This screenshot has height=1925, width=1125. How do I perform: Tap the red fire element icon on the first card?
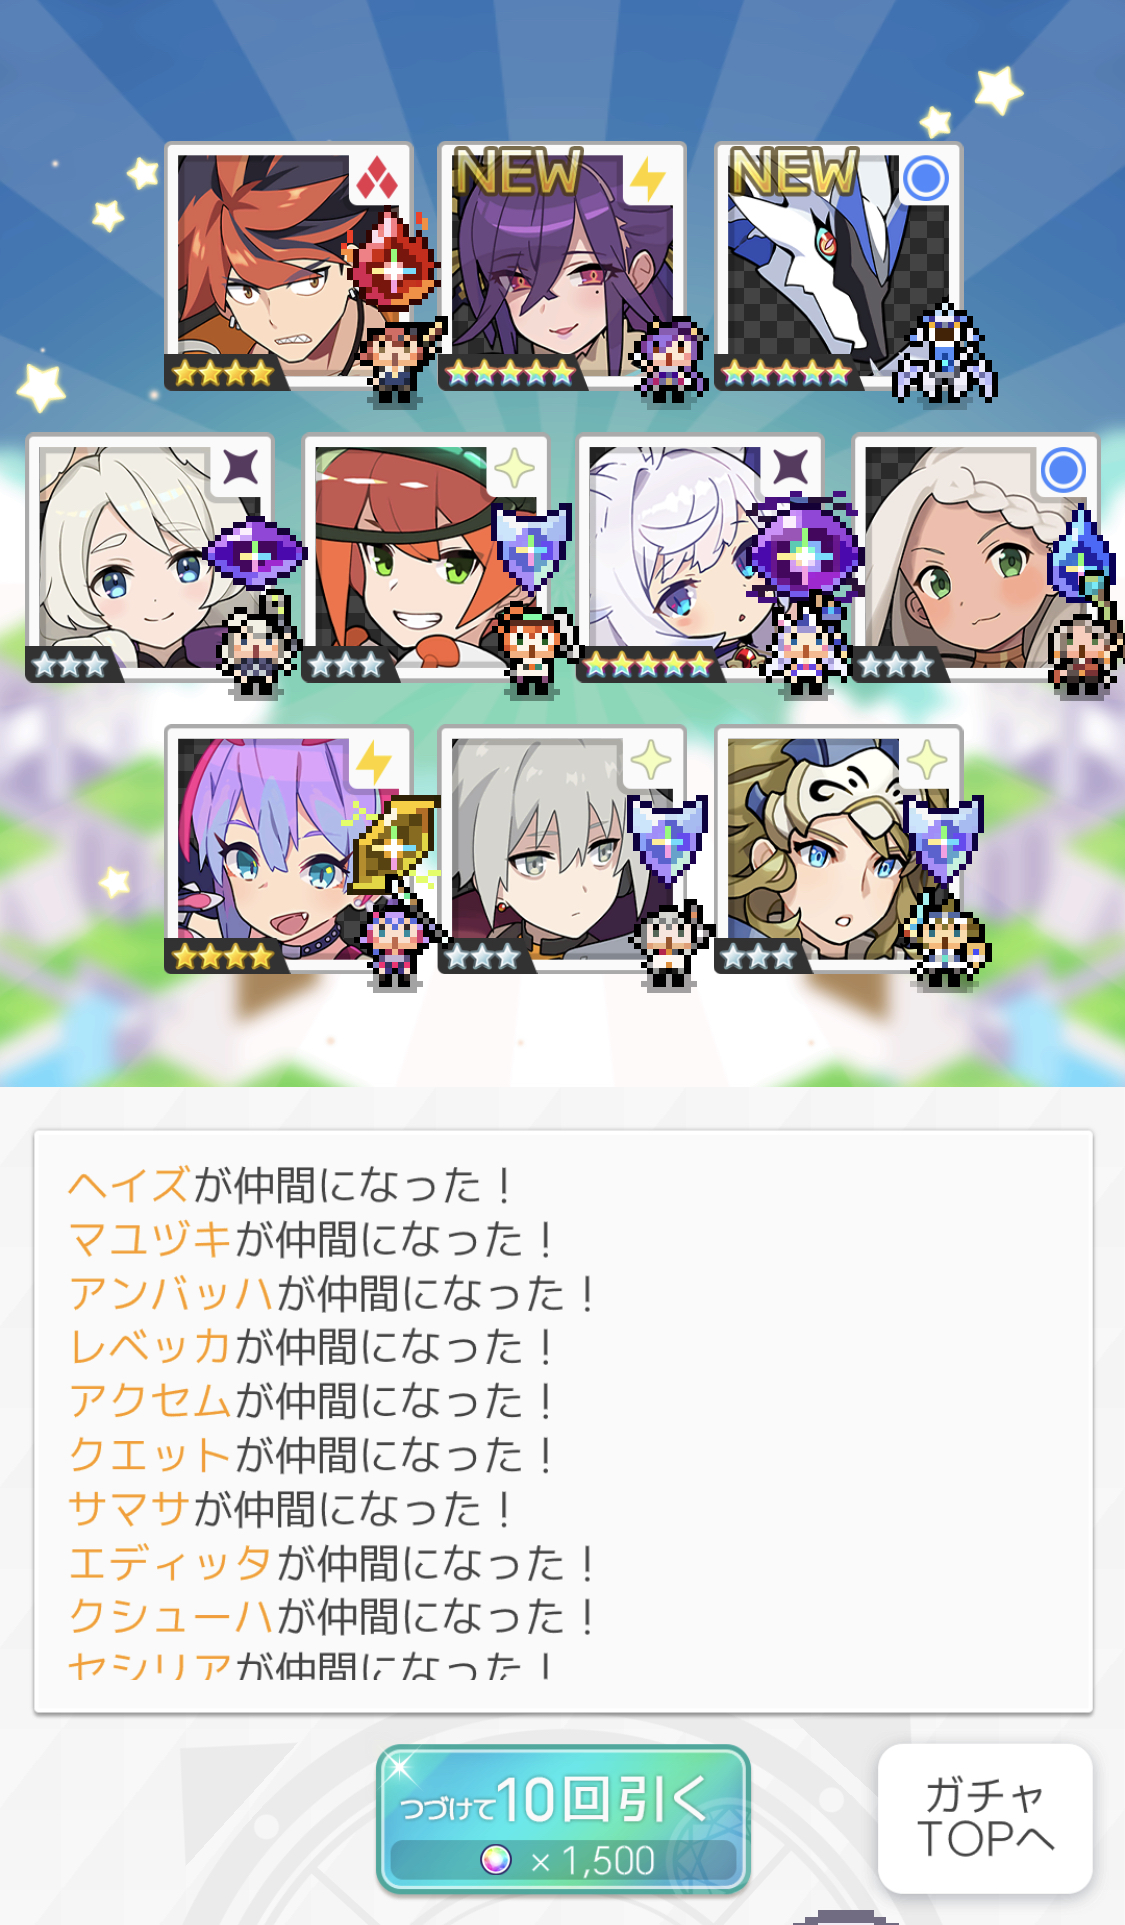[377, 181]
